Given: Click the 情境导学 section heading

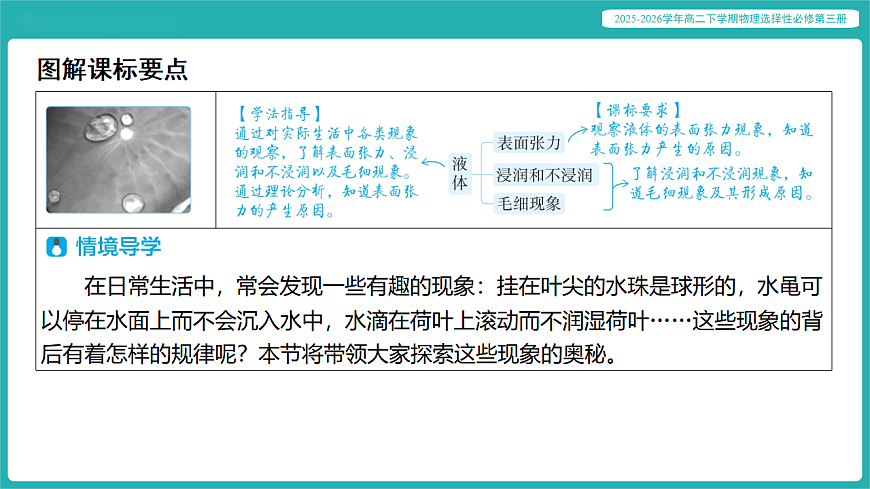Looking at the screenshot, I should click(x=119, y=247).
